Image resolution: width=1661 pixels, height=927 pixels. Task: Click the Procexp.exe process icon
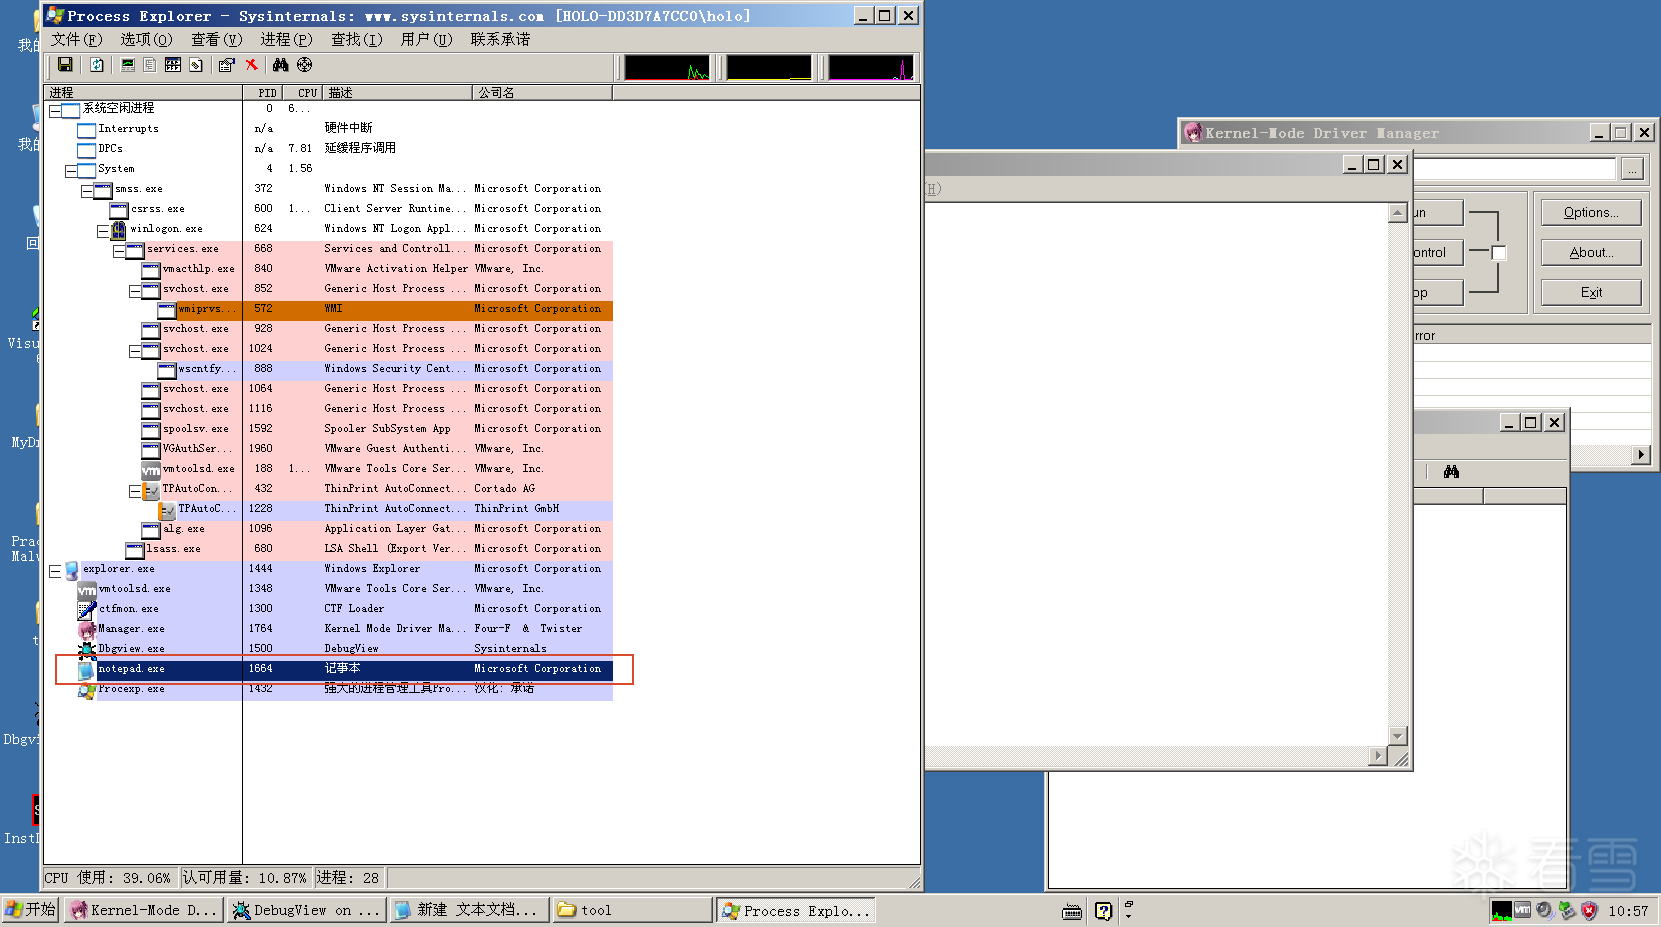coord(86,689)
